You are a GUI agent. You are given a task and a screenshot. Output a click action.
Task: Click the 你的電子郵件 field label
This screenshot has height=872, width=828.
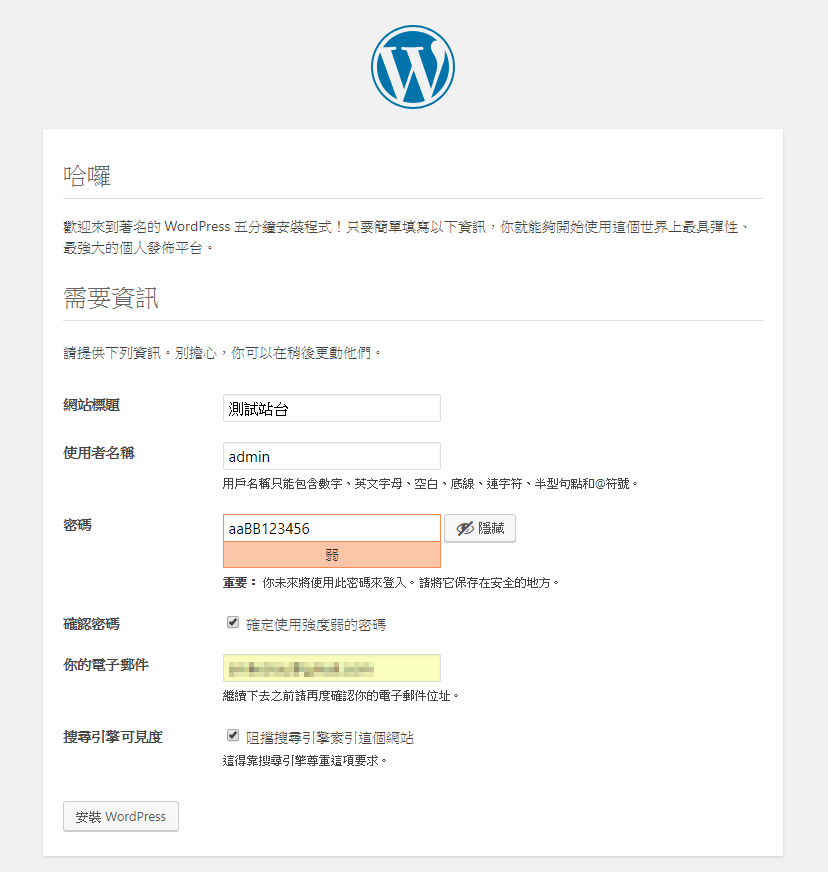[105, 665]
